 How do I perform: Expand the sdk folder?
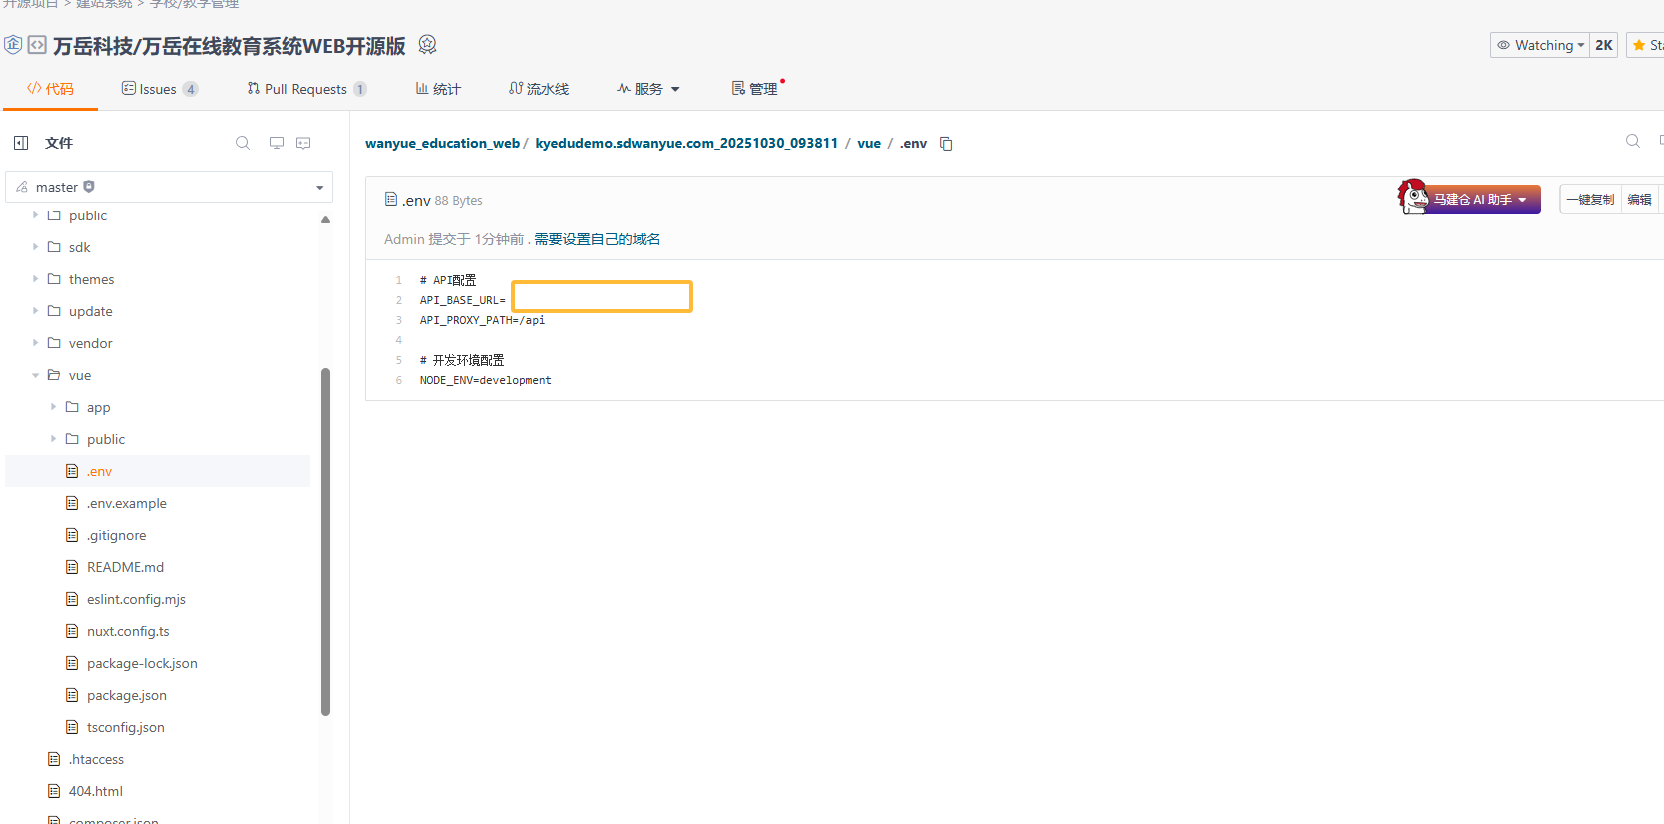click(35, 247)
